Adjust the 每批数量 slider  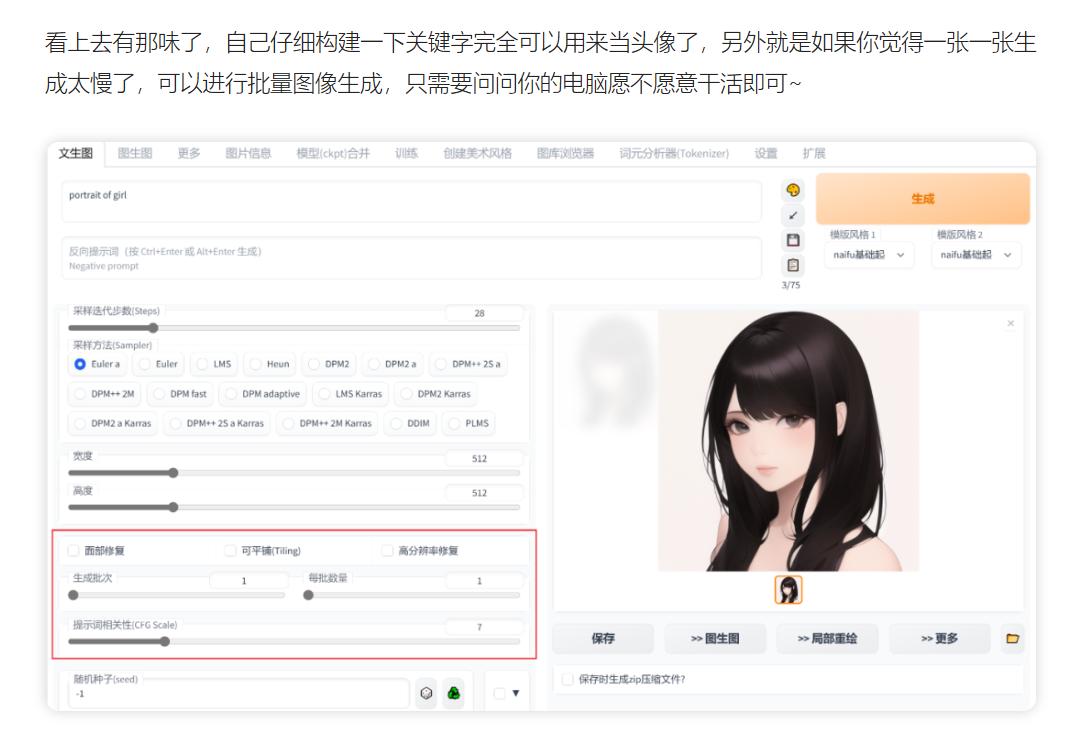point(412,595)
